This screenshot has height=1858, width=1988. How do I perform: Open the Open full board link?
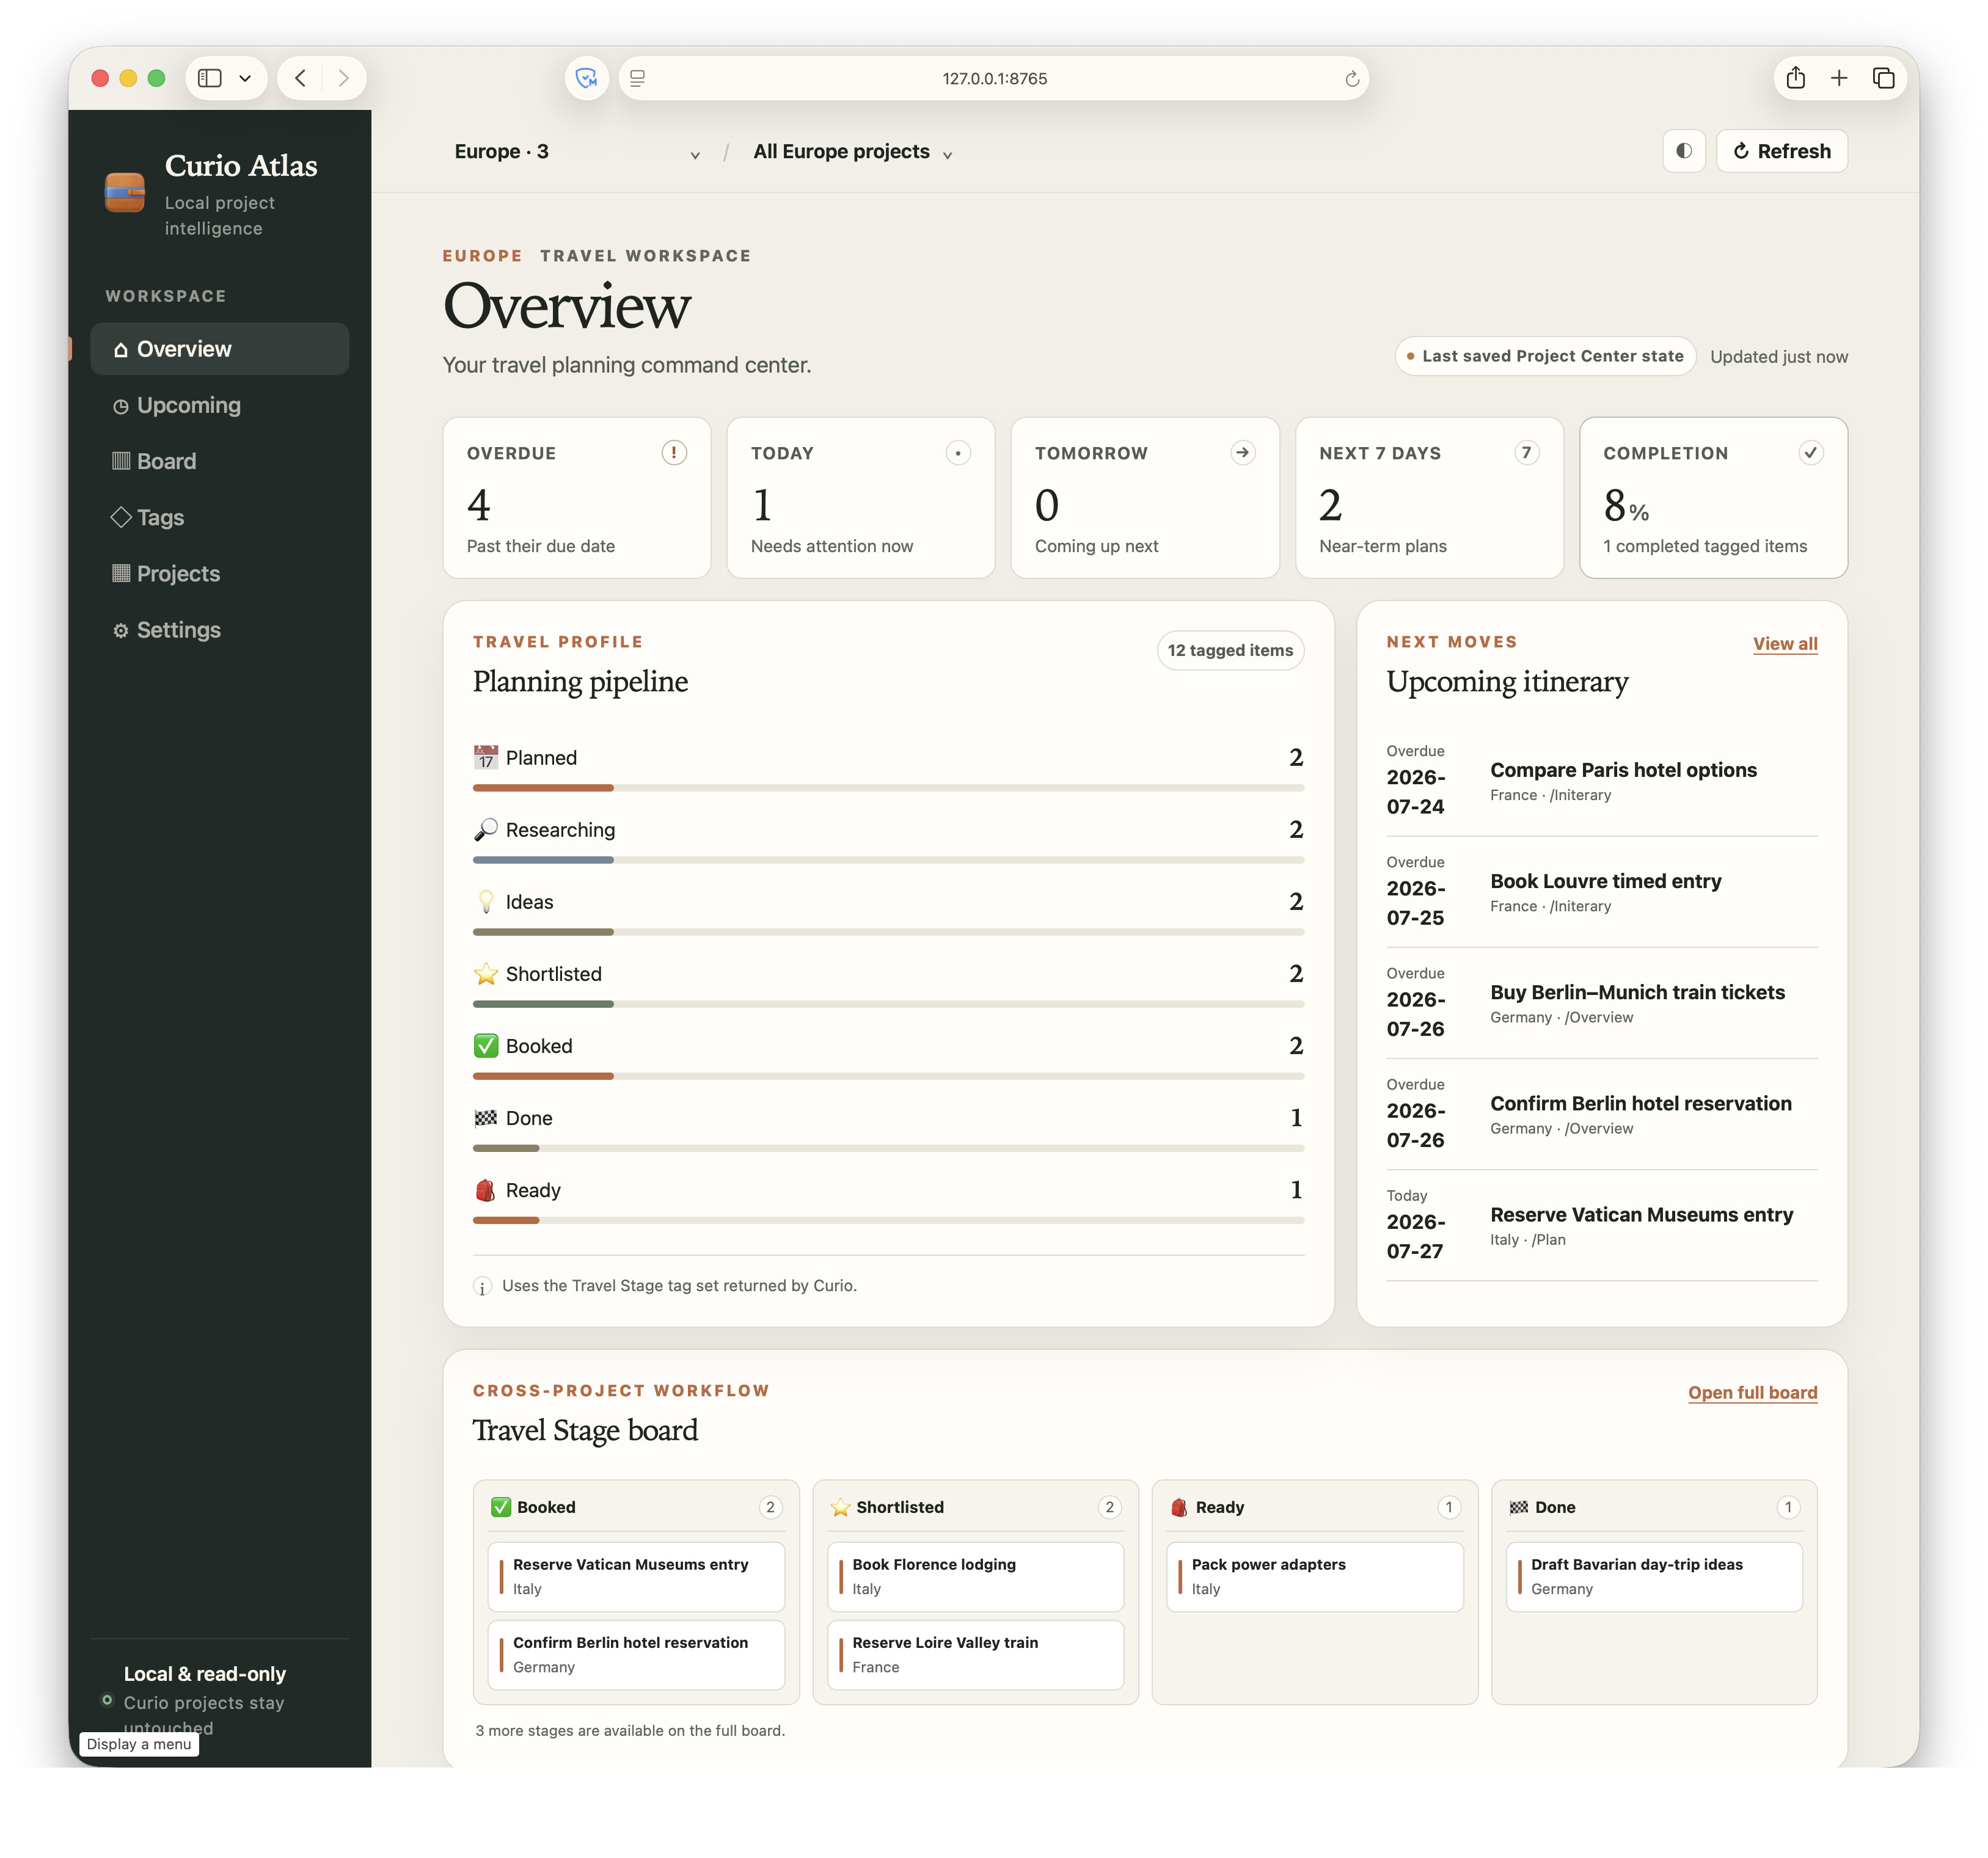tap(1752, 1393)
